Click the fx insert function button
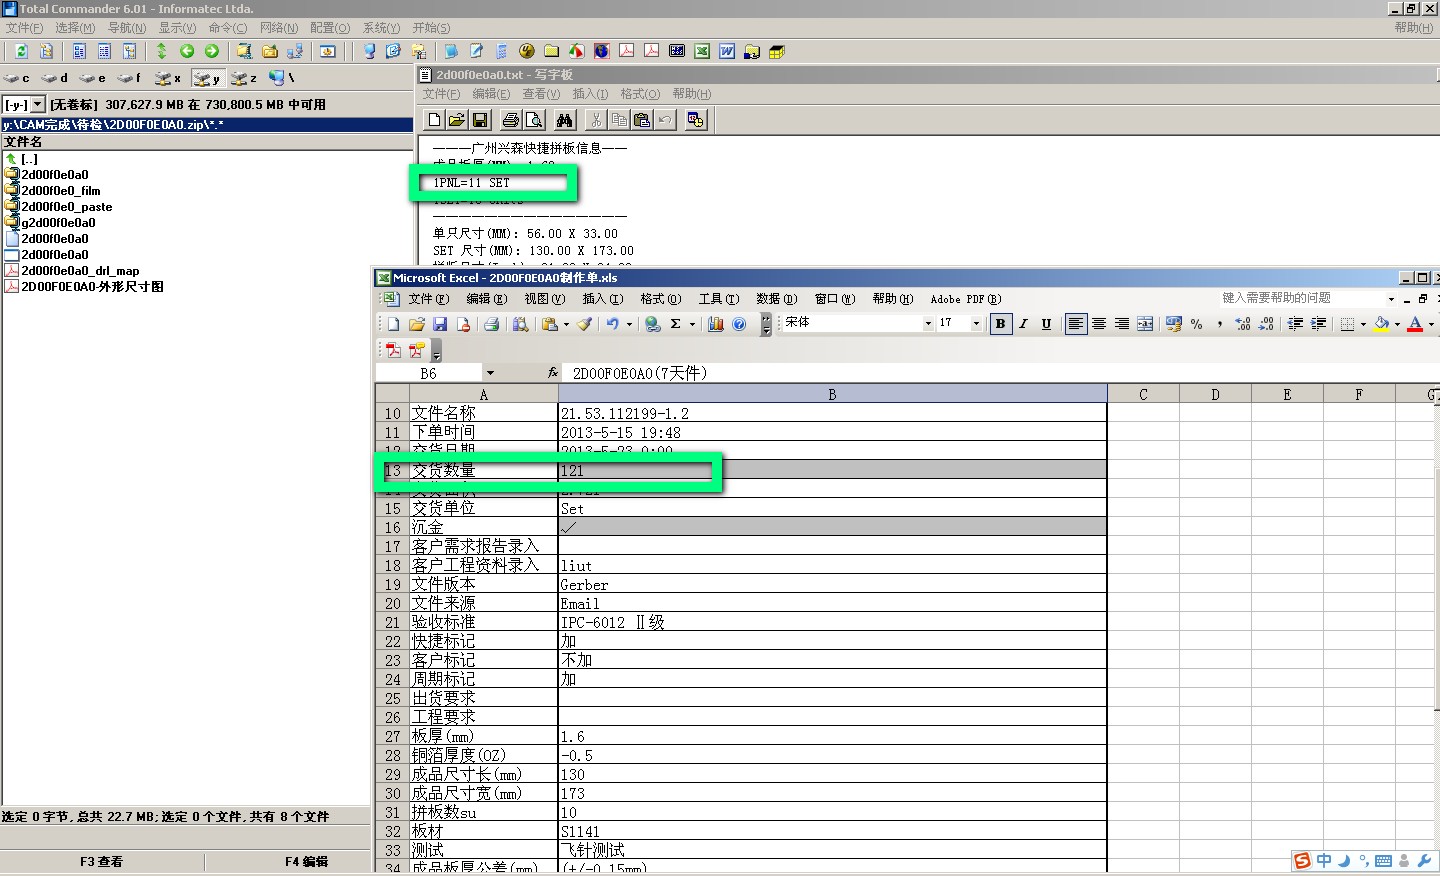1440x876 pixels. point(552,373)
